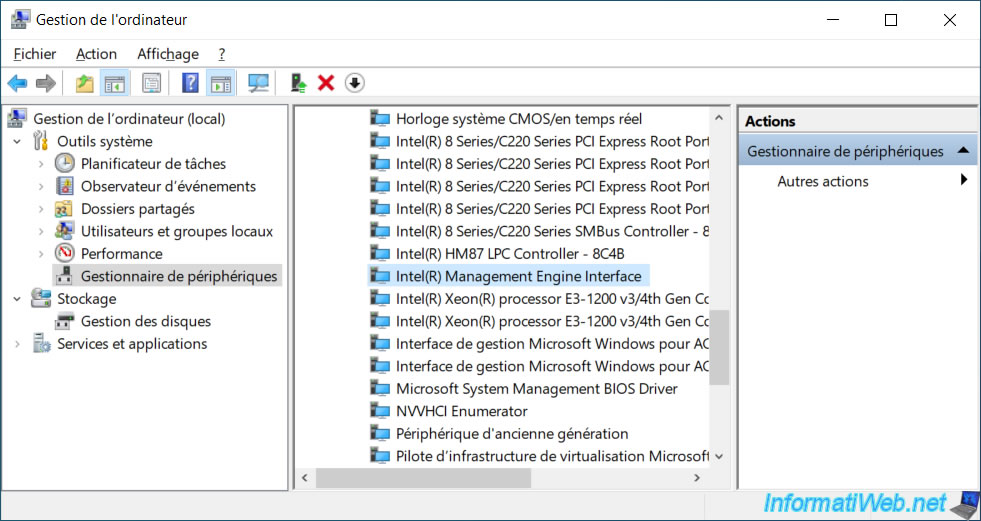The width and height of the screenshot is (981, 521).
Task: Click the horizontal scrollbar thumb
Action: (424, 478)
